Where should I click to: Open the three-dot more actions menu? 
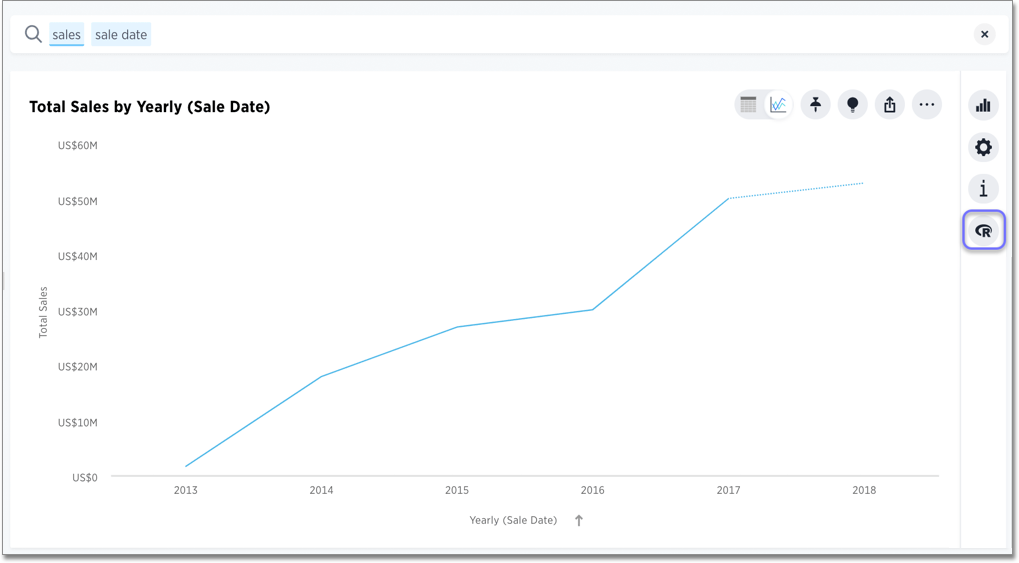[927, 105]
